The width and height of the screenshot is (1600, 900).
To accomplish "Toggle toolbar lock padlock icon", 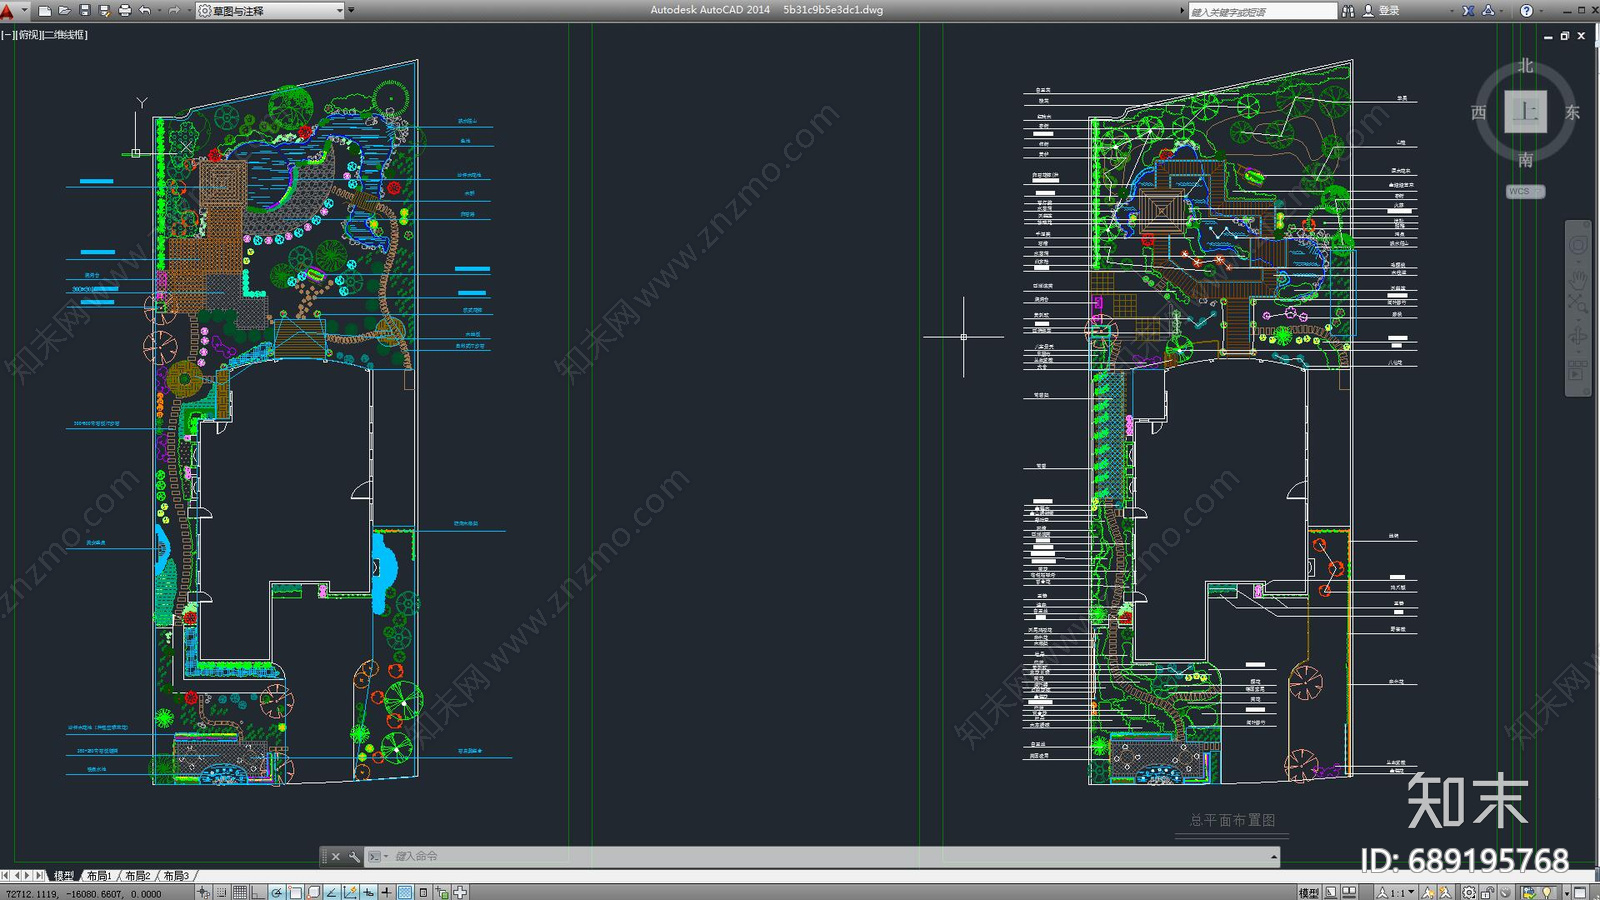I will (x=1487, y=892).
